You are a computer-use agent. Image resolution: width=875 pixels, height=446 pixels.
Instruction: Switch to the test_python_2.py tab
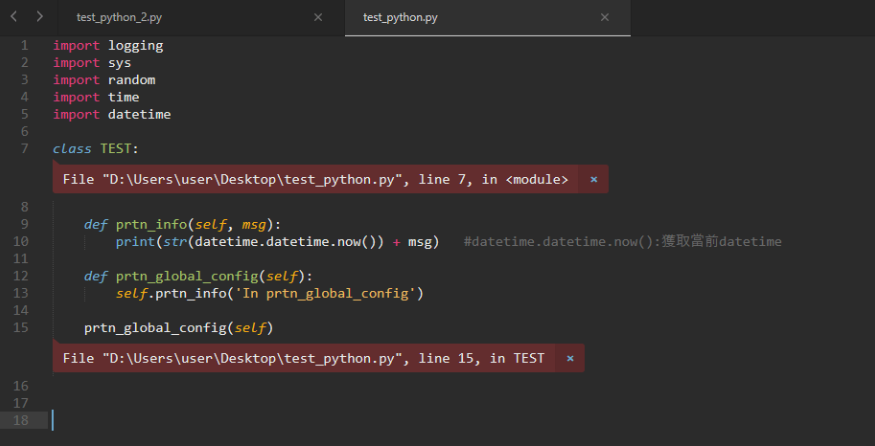tap(119, 17)
